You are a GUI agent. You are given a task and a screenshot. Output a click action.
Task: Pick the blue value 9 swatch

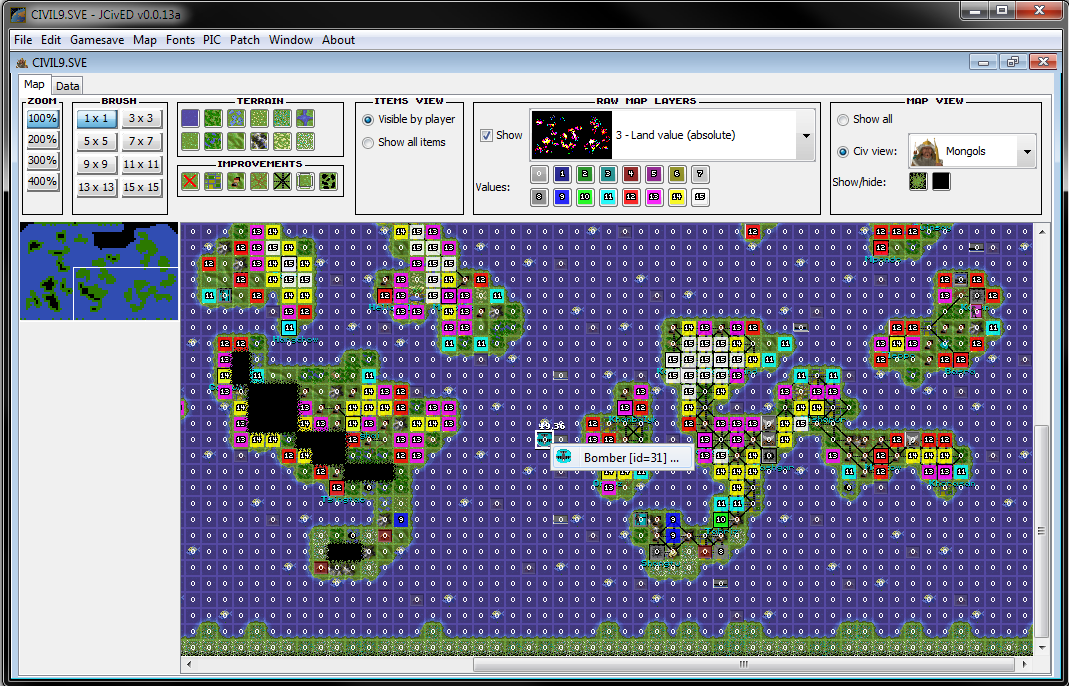(562, 198)
